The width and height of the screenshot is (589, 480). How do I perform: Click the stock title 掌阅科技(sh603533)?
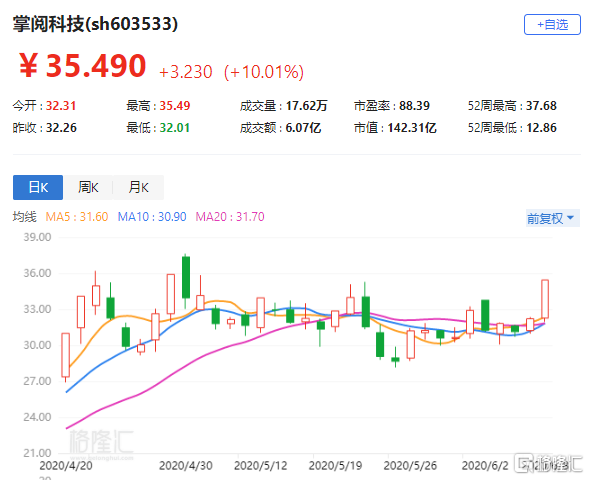tap(95, 24)
